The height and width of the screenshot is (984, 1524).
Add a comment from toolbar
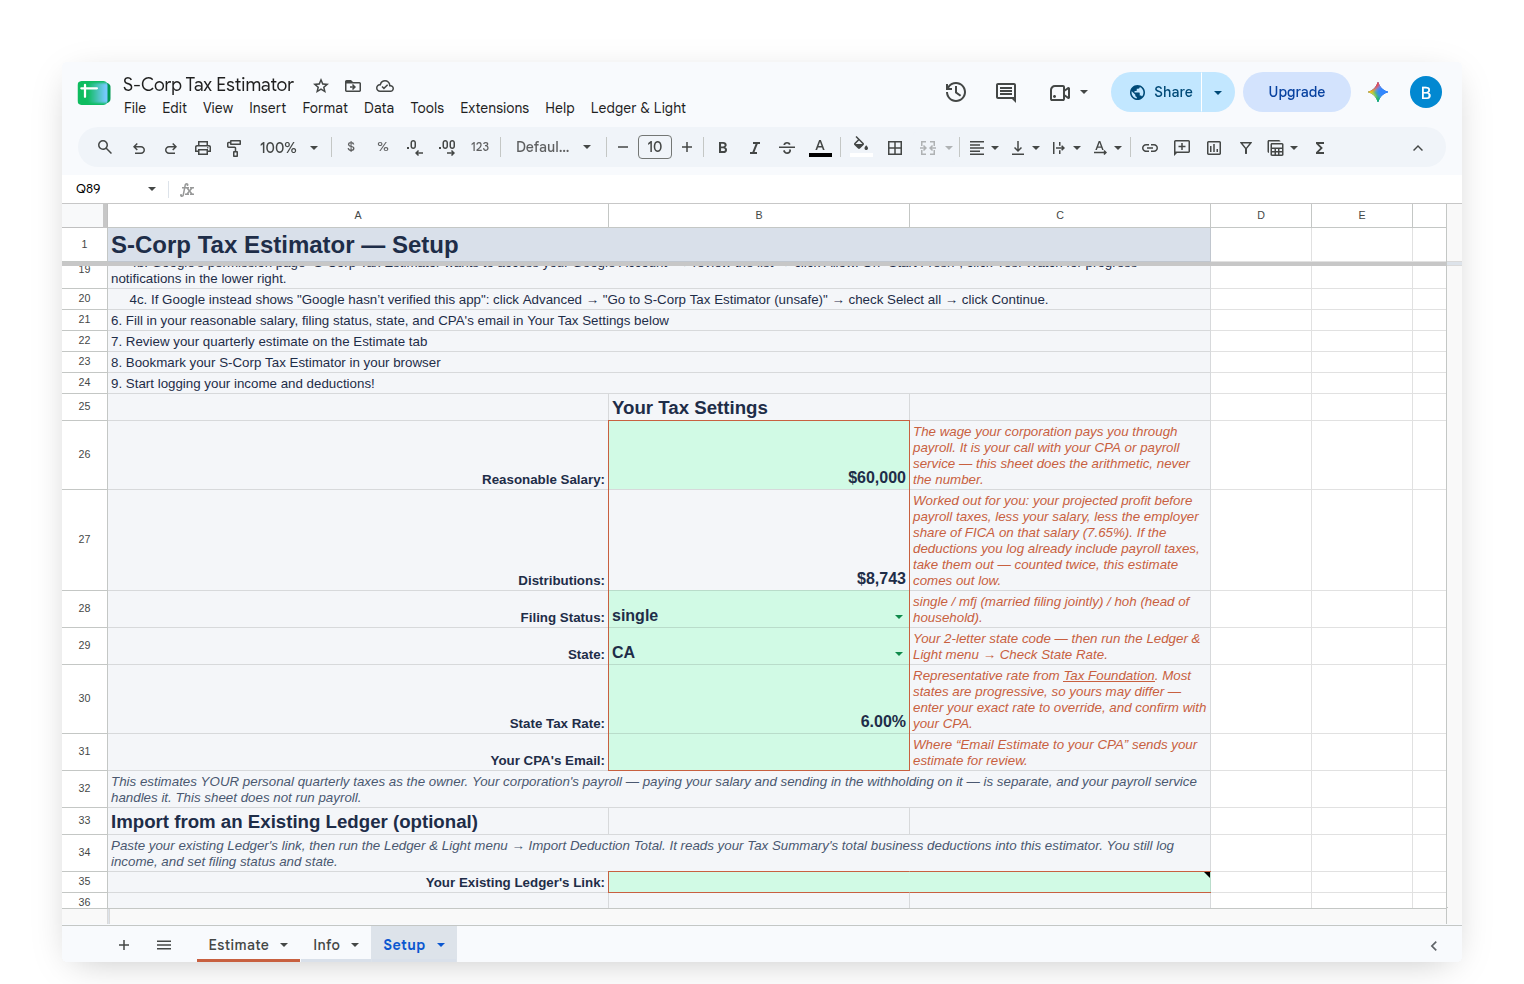[1182, 148]
